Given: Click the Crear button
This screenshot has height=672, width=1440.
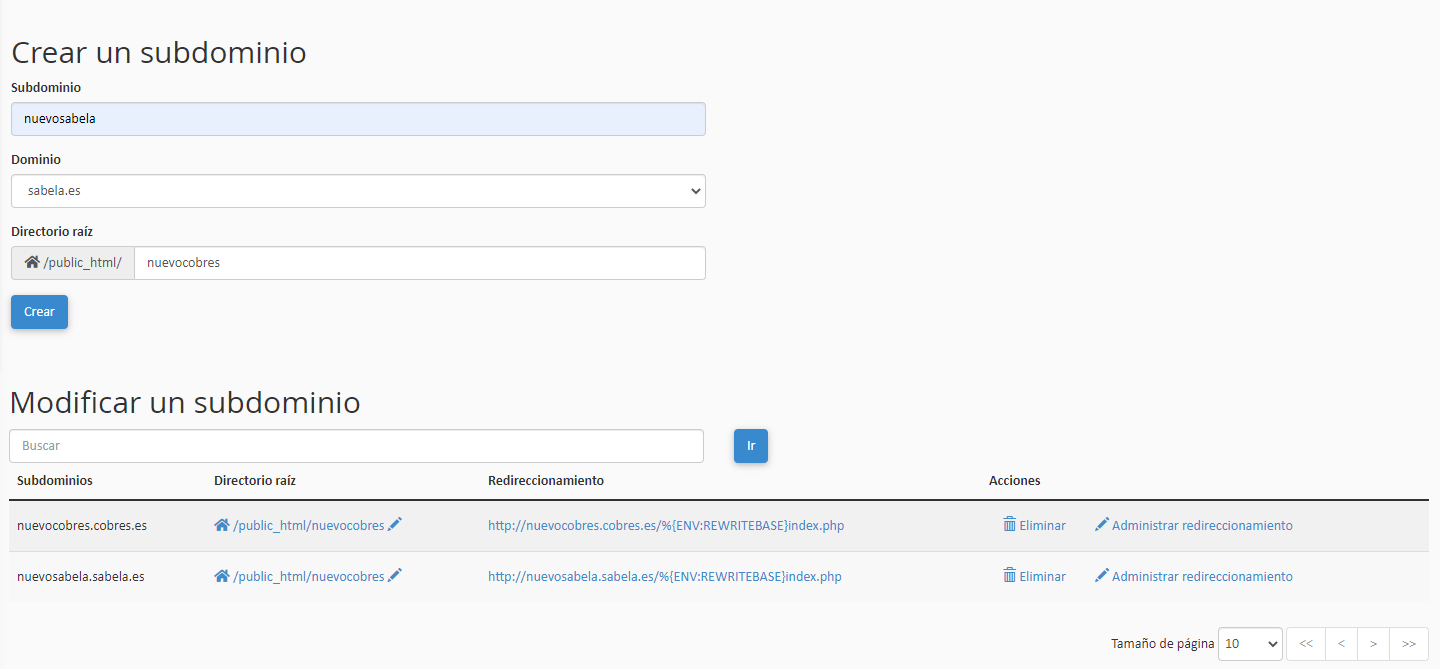Looking at the screenshot, I should (x=39, y=312).
